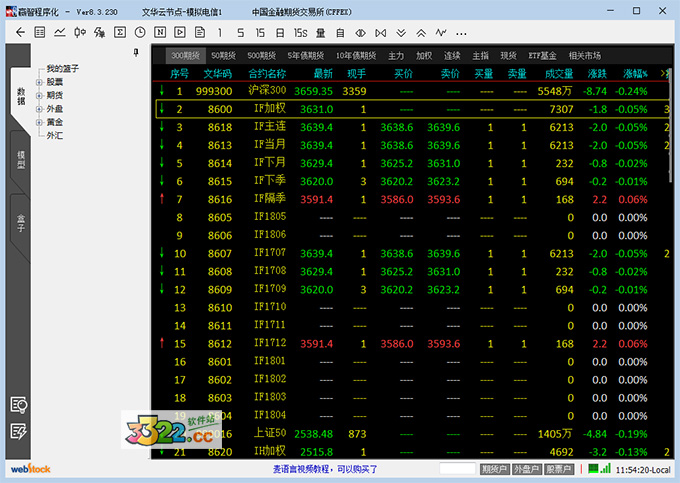Open the 现货 tab

[508, 55]
